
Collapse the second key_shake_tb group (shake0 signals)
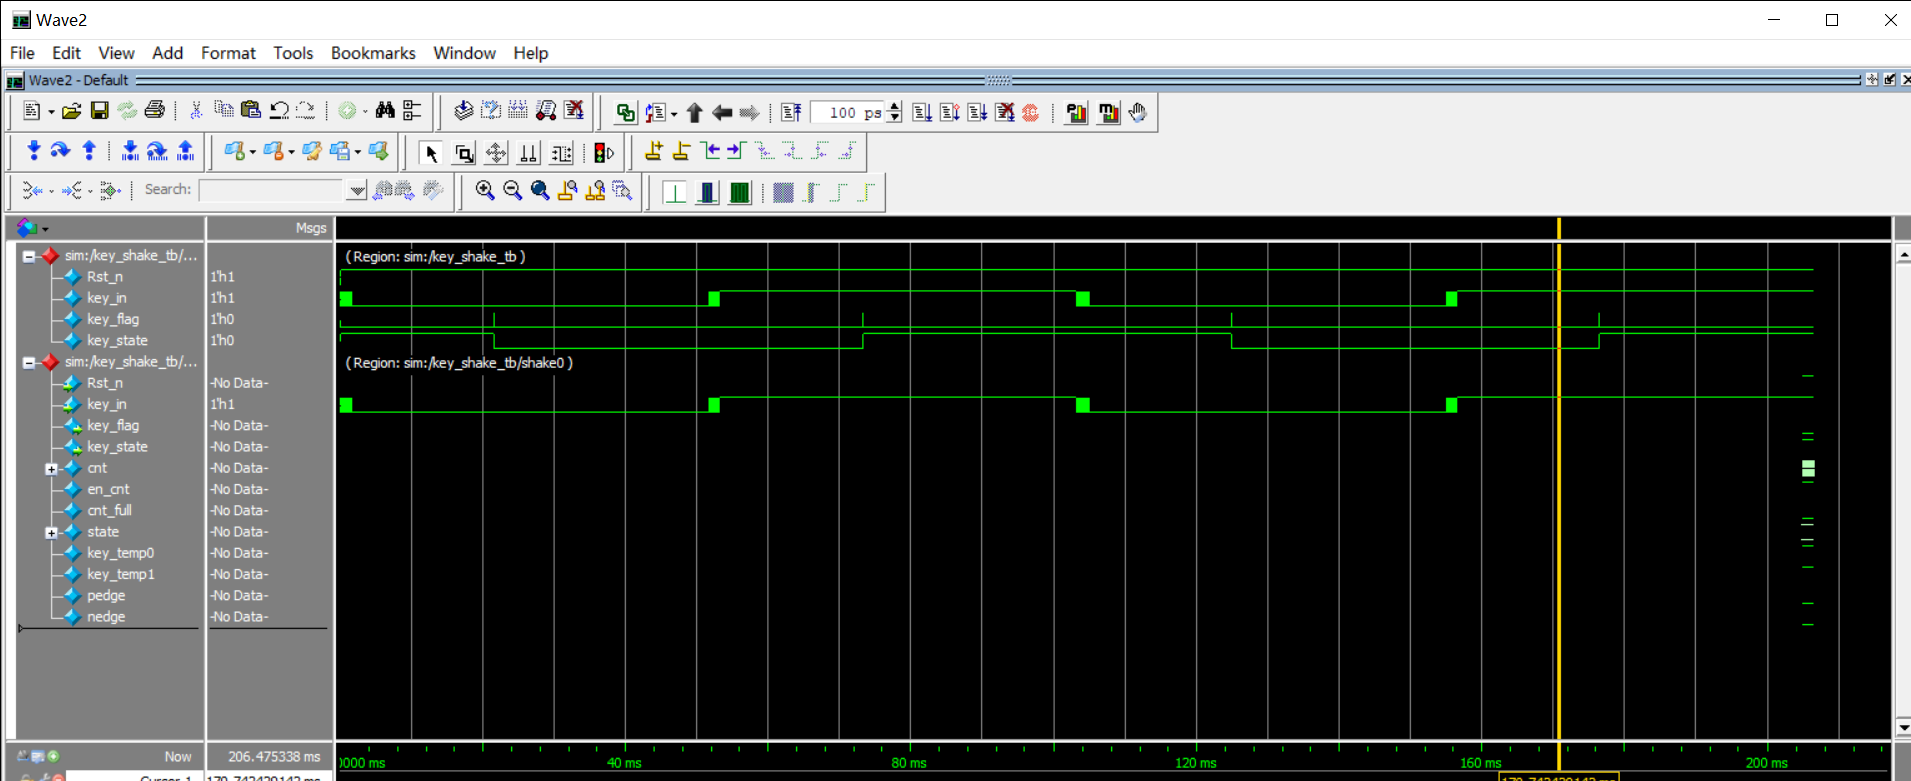pyautogui.click(x=29, y=362)
